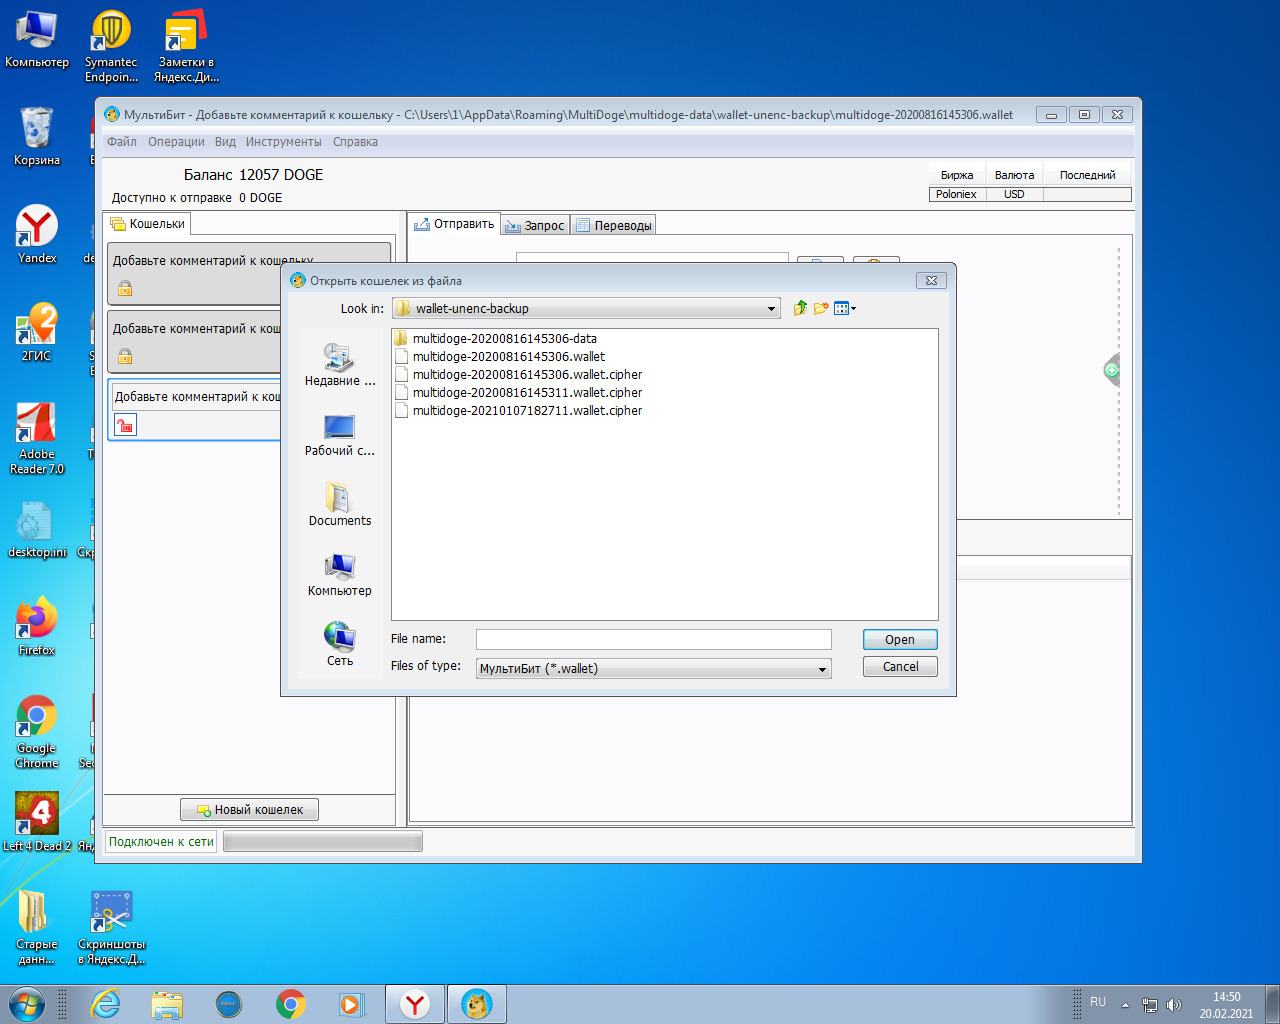Click the Windows Start button
This screenshot has height=1024, width=1280.
tap(26, 1004)
